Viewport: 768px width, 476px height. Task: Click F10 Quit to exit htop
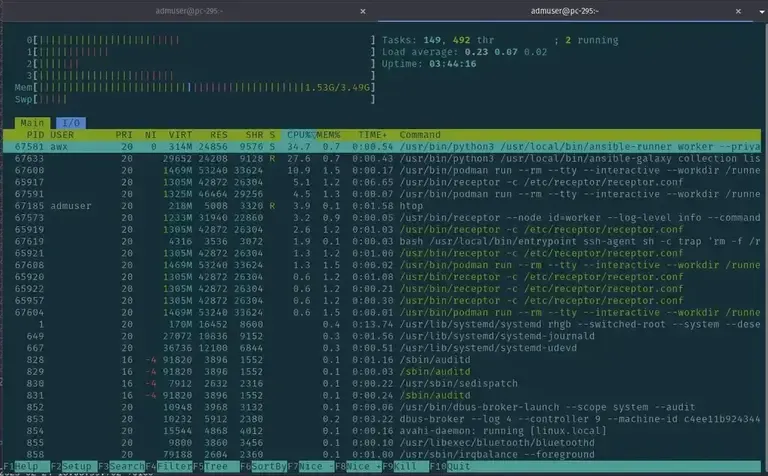pos(460,466)
